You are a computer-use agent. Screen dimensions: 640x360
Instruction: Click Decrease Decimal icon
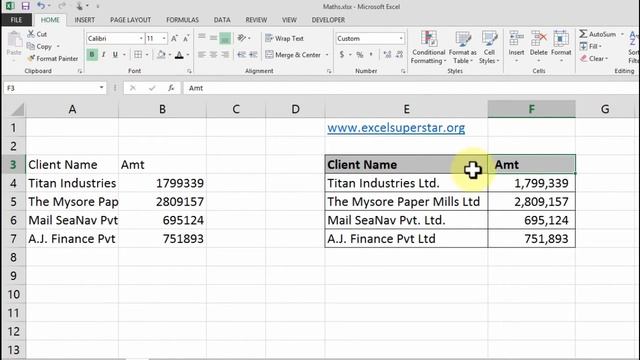(x=399, y=54)
